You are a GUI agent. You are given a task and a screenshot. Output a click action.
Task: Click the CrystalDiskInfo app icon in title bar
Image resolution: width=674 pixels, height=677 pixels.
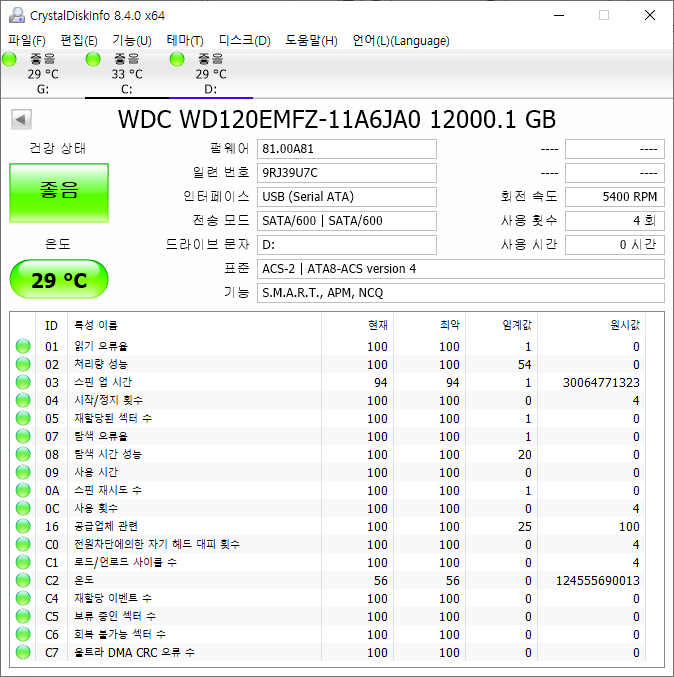pos(17,15)
